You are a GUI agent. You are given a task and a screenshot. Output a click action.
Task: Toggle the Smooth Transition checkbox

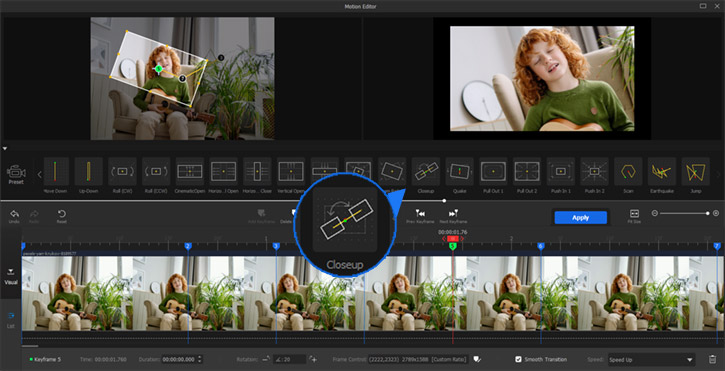point(518,359)
